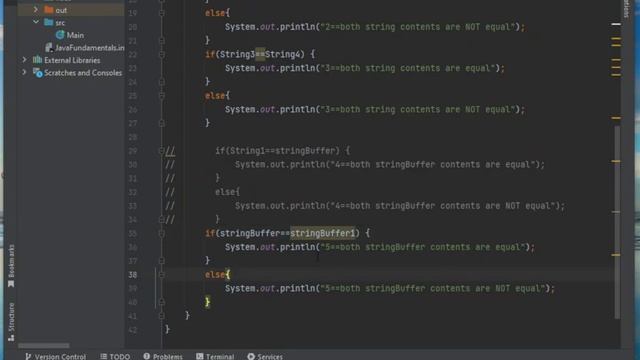Image resolution: width=640 pixels, height=360 pixels.
Task: Select 'External Libraries' label
Action: coord(72,60)
